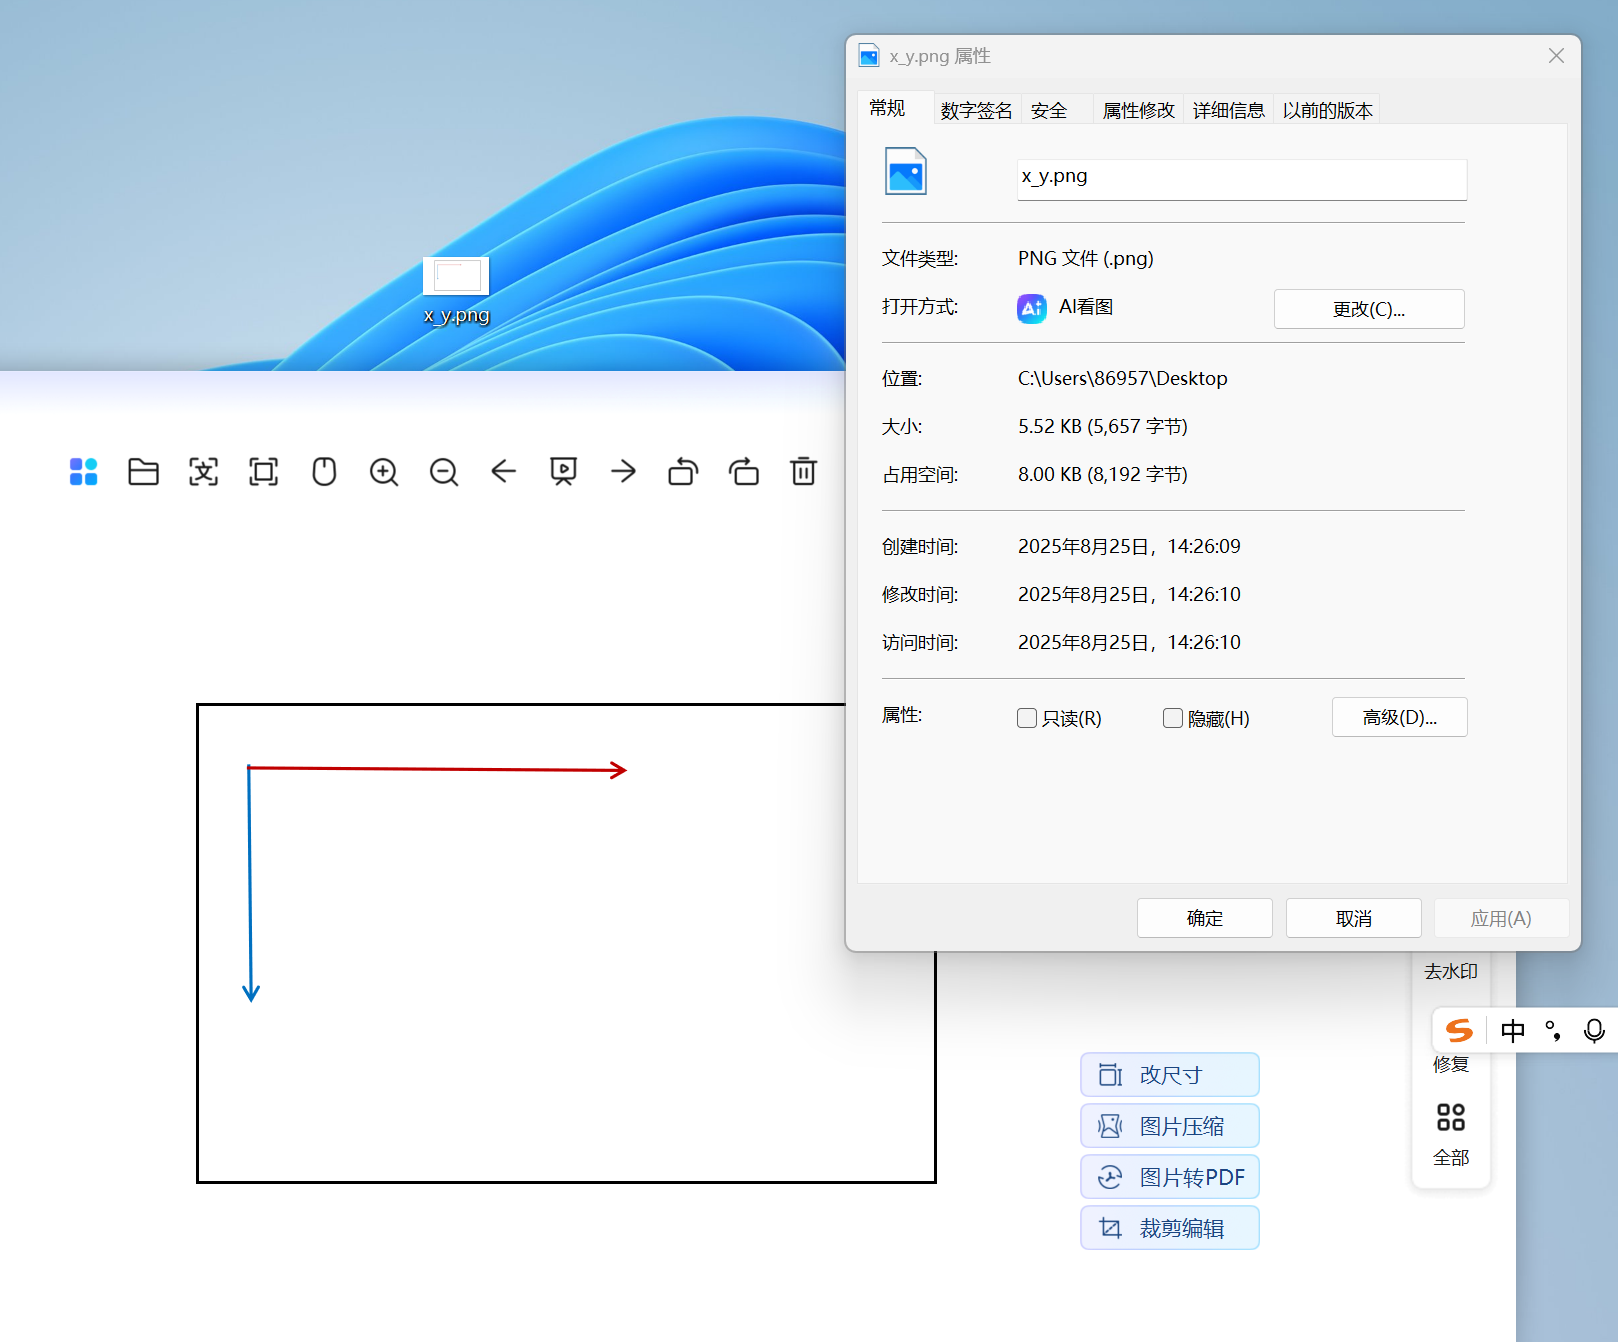Viewport: 1618px width, 1342px height.
Task: Click the mouse scroll mode icon
Action: 324,471
